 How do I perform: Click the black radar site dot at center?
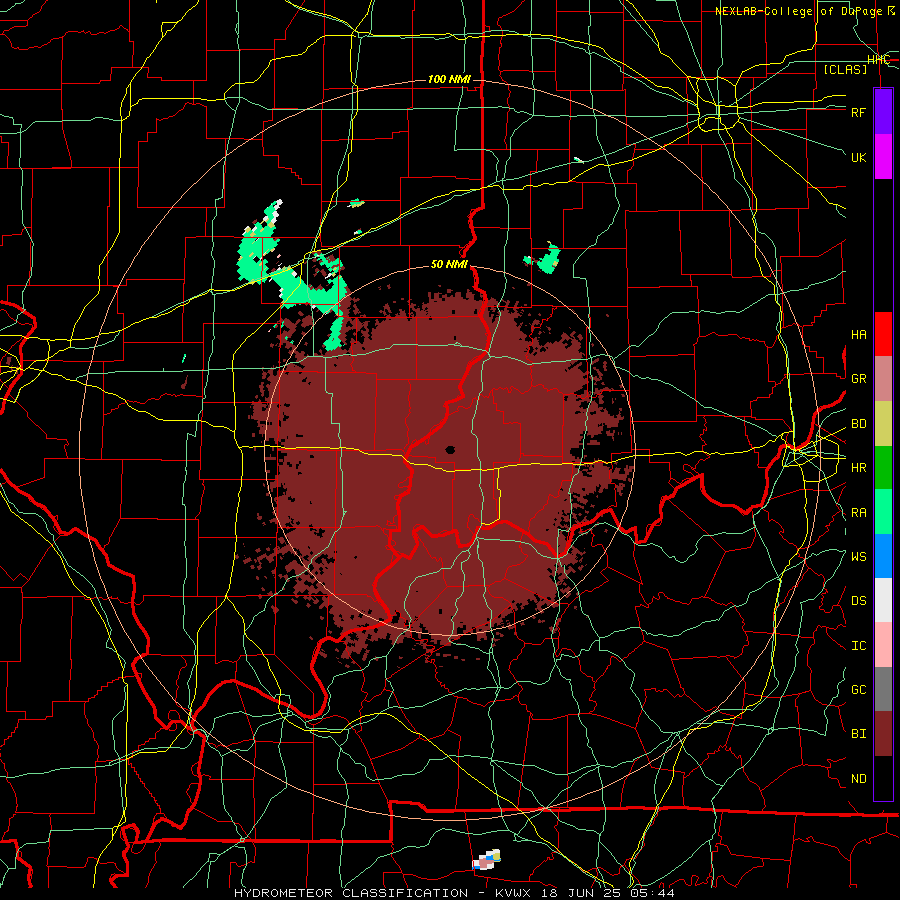coord(450,450)
